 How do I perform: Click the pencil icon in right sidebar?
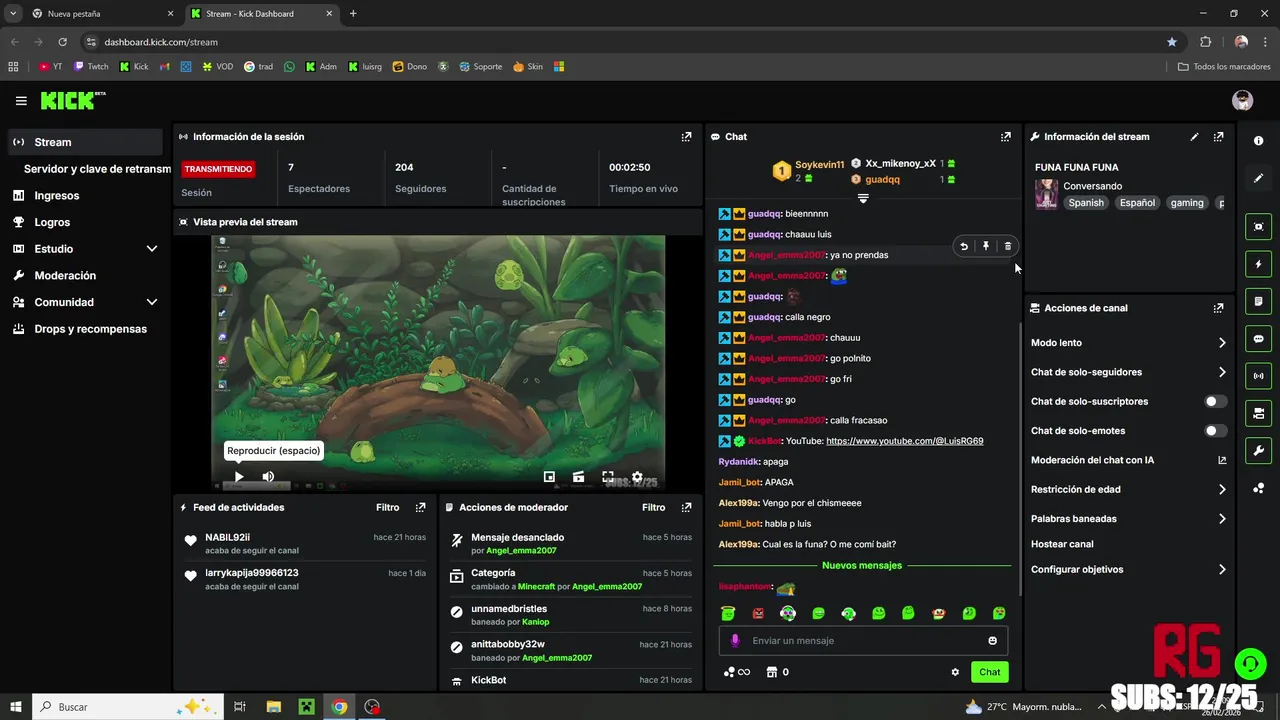1258,178
